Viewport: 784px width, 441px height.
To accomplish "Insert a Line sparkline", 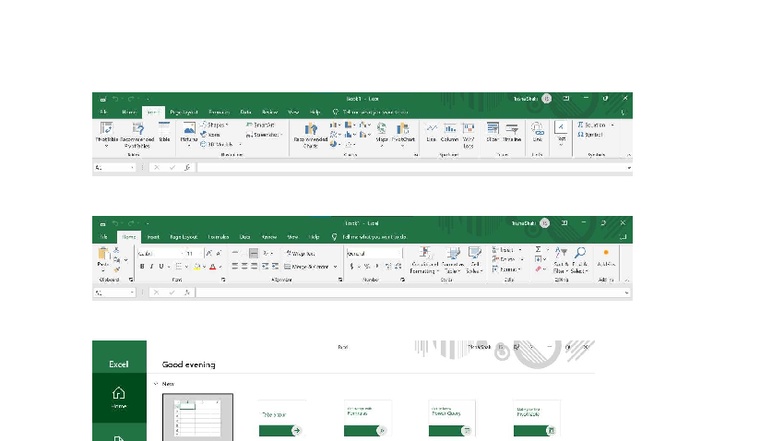I will click(431, 133).
